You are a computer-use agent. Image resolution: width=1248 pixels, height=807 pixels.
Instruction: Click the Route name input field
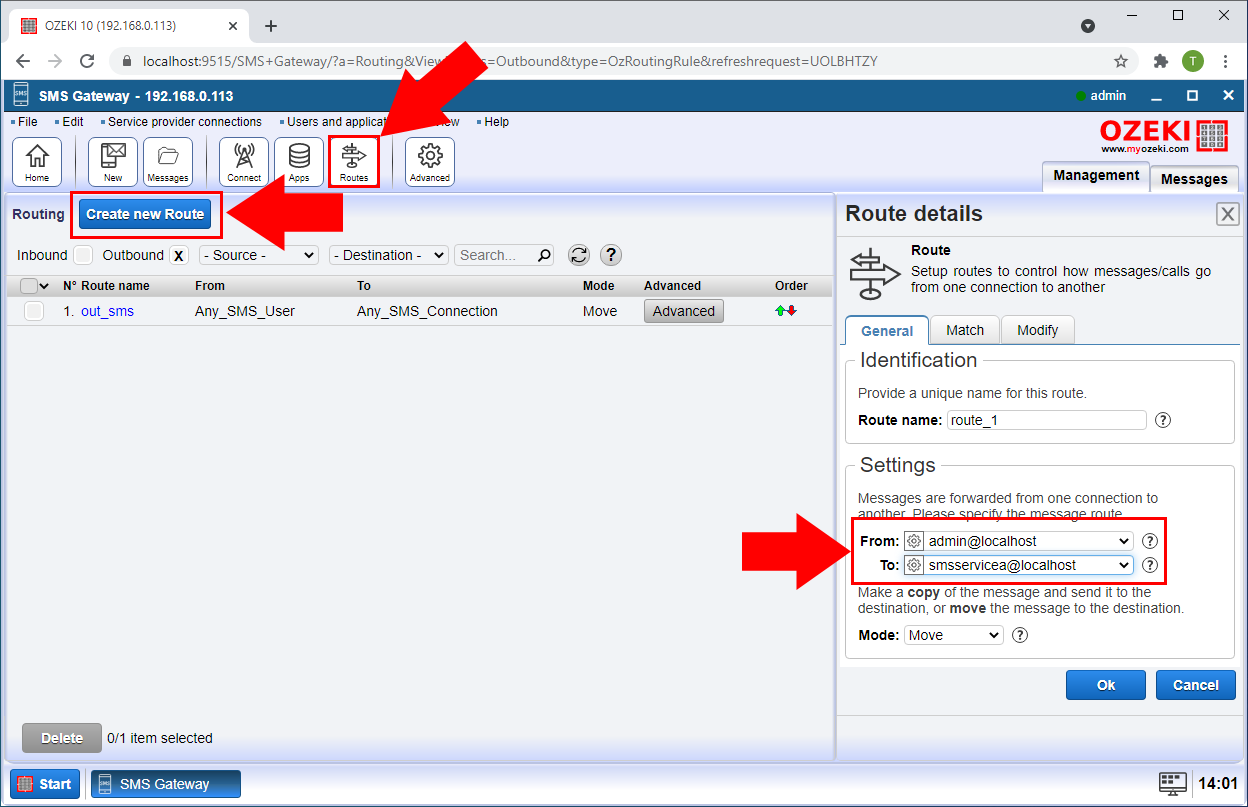coord(1046,420)
